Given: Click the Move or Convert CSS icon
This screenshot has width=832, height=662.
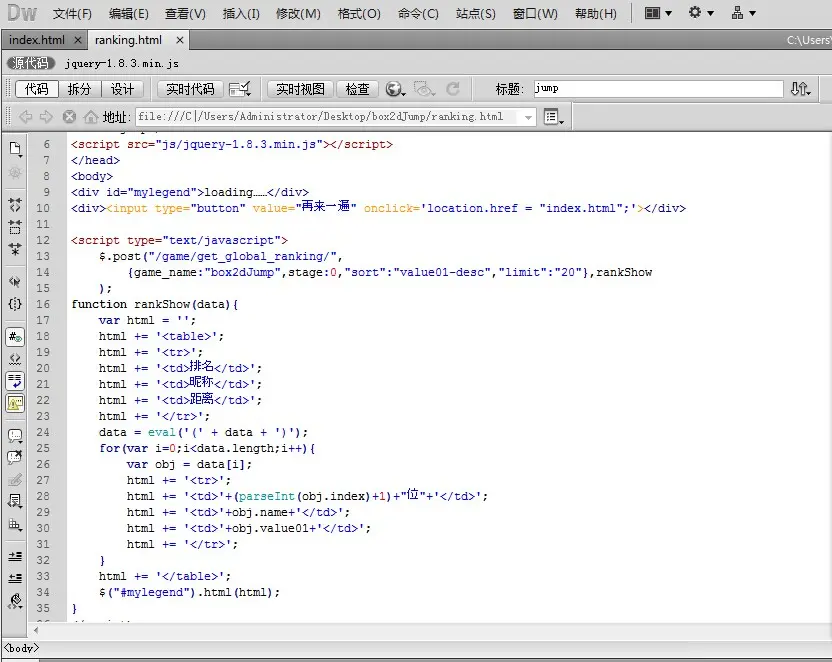Looking at the screenshot, I should pos(15,525).
